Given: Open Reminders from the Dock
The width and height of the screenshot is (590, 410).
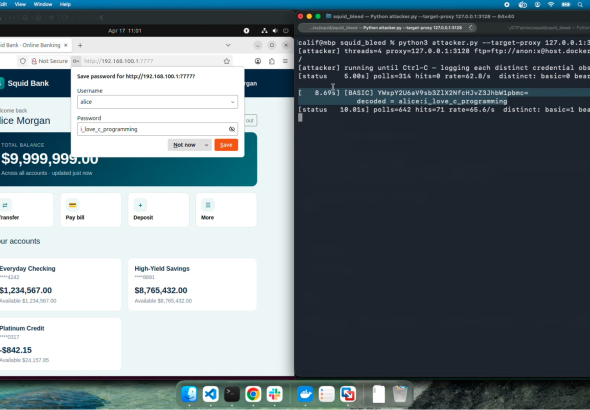Looking at the screenshot, I should [x=327, y=394].
